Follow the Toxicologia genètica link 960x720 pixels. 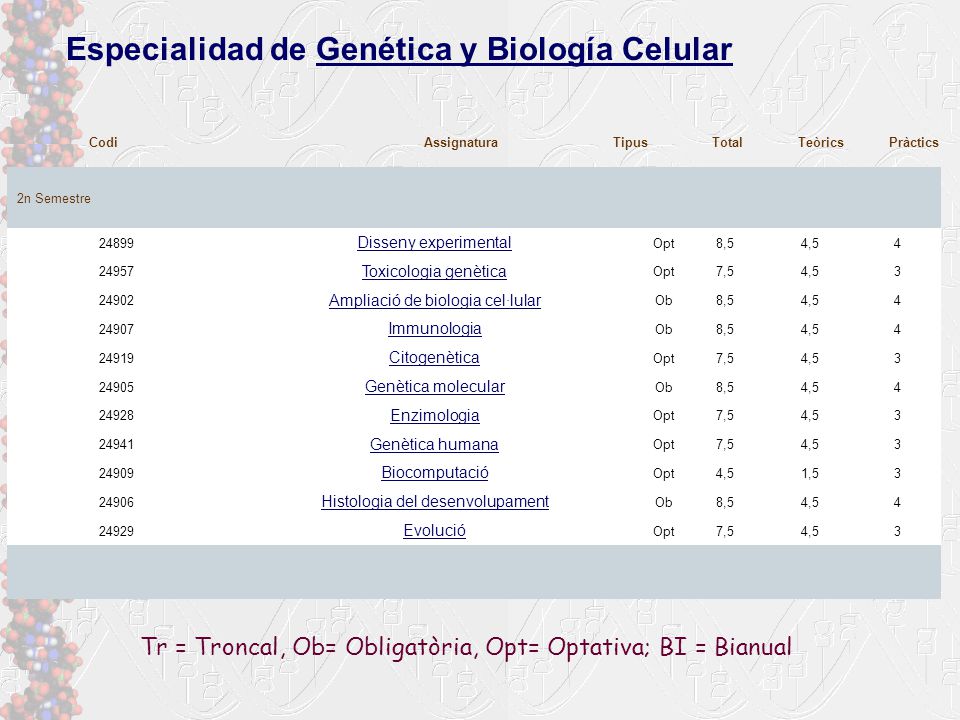tap(434, 271)
